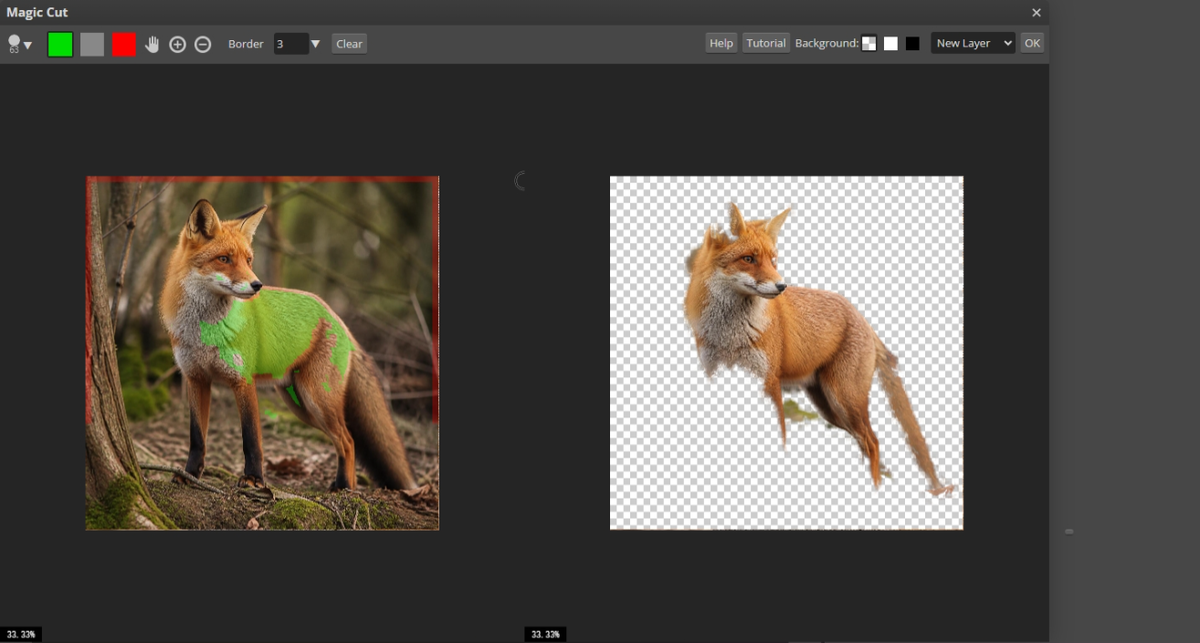
Task: Open the New Layer output dropdown
Action: pos(973,43)
